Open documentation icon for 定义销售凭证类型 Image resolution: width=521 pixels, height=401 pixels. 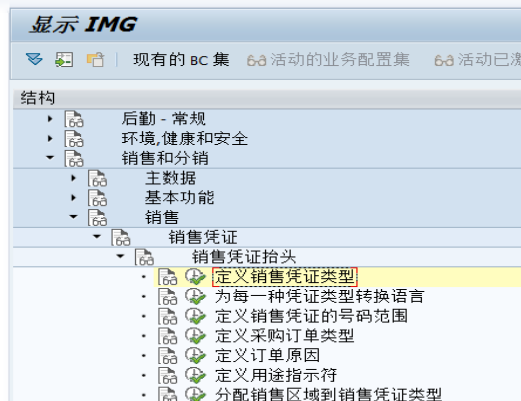[167, 277]
